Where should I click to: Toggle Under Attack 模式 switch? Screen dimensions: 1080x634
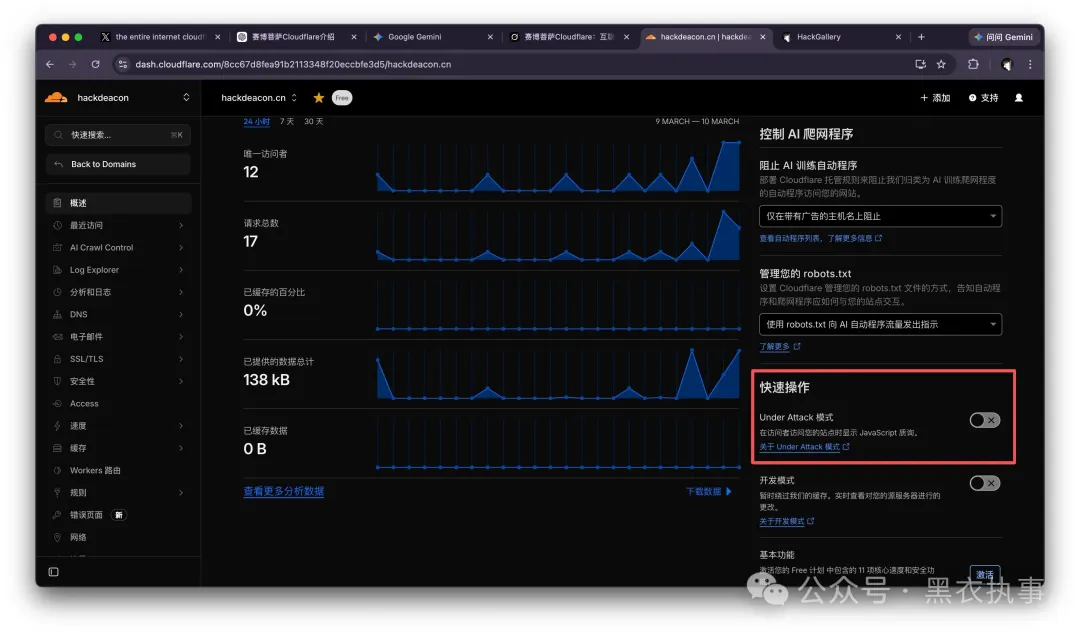click(984, 420)
